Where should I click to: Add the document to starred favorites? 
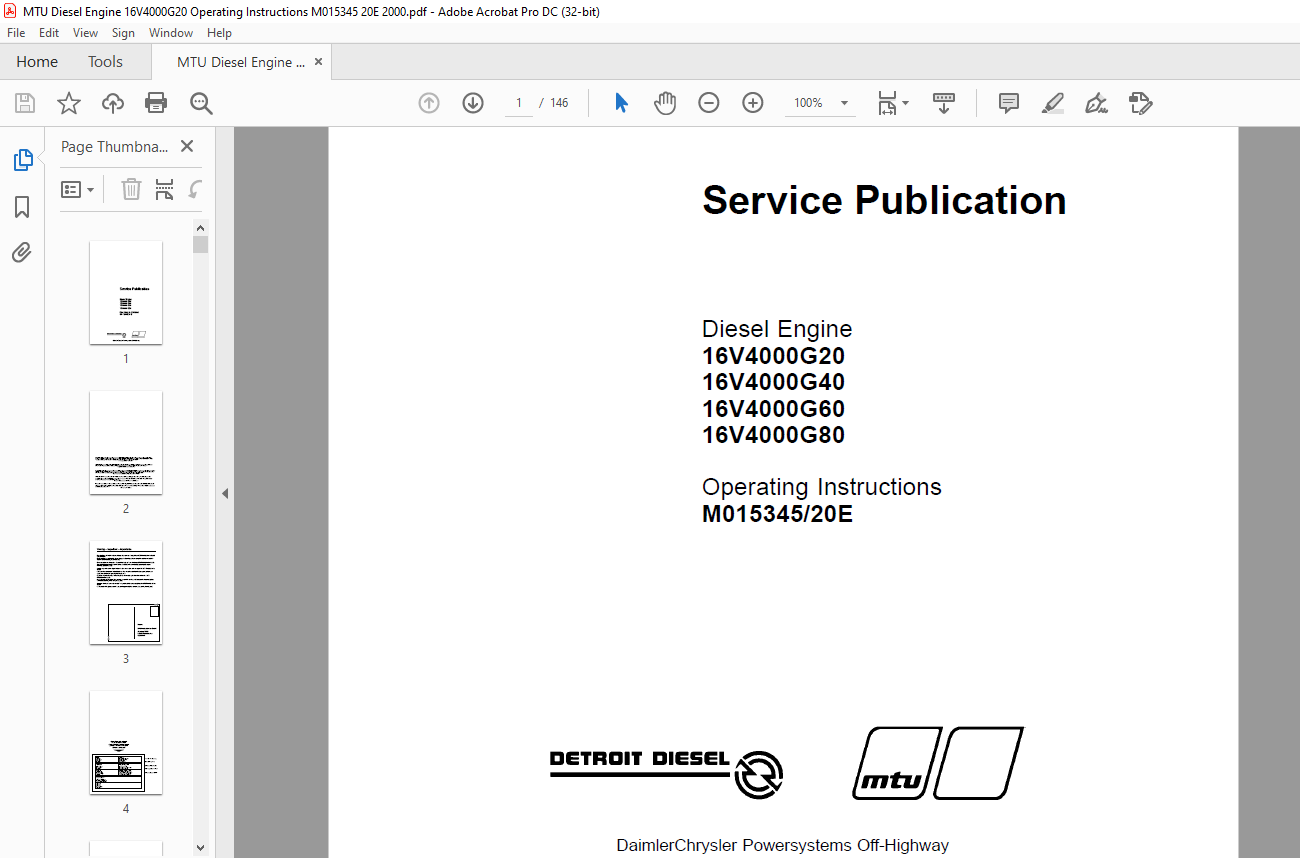pos(69,103)
